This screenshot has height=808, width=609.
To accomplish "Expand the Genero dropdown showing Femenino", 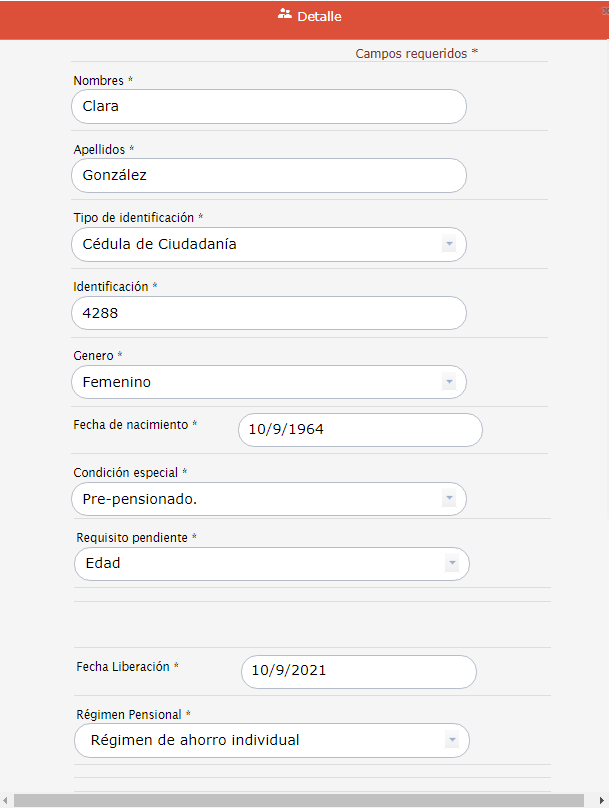I will point(449,382).
